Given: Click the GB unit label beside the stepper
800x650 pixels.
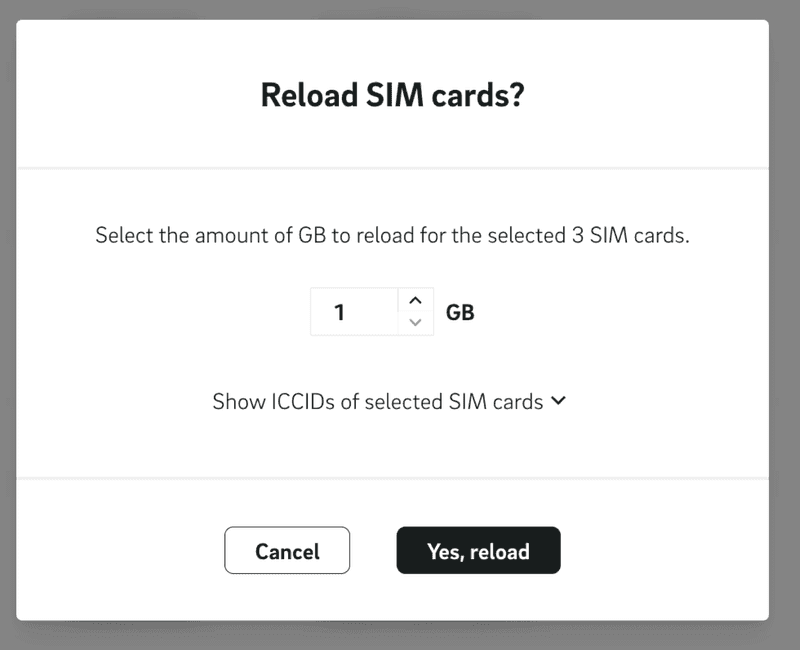Looking at the screenshot, I should click(x=460, y=312).
